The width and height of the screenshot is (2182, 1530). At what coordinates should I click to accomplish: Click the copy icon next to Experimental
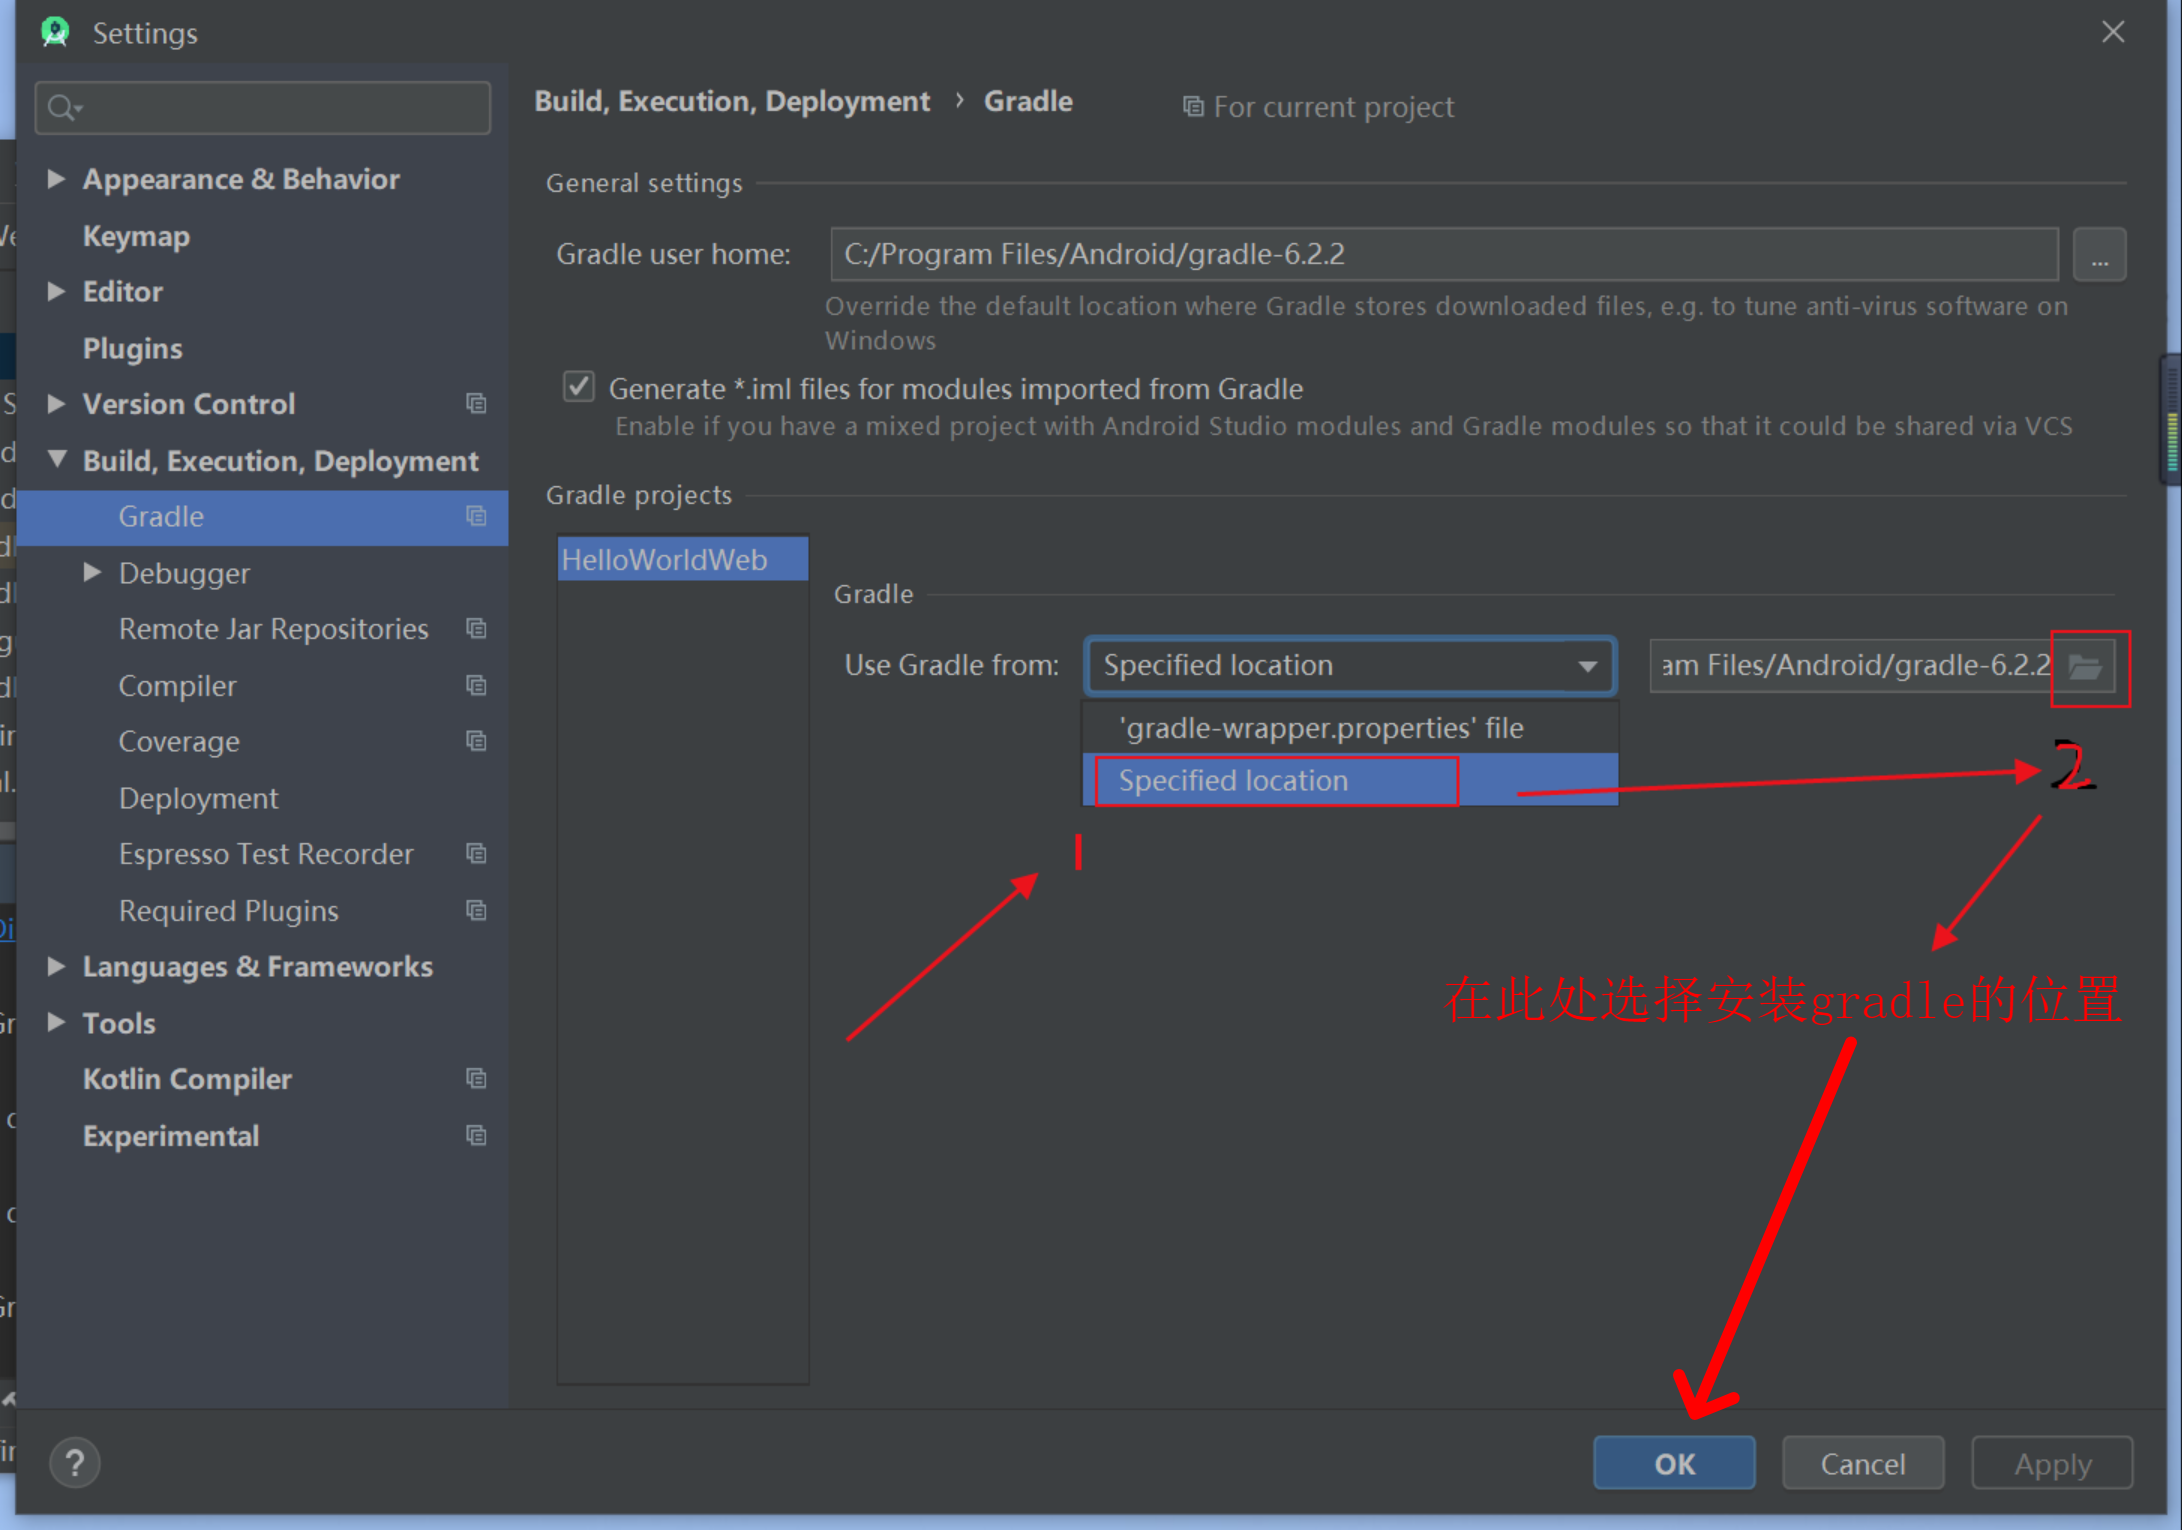tap(476, 1135)
